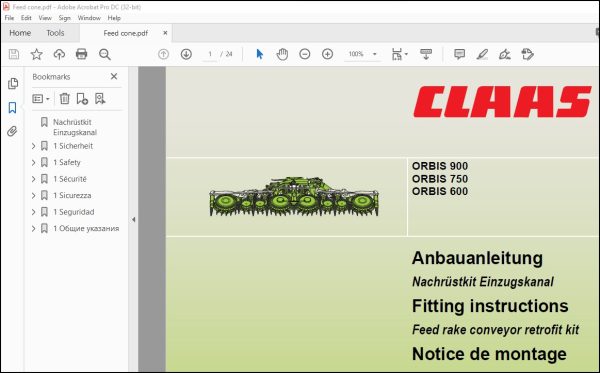The image size is (600, 373).
Task: Click the Fitting instructions heading
Action: [x=490, y=306]
